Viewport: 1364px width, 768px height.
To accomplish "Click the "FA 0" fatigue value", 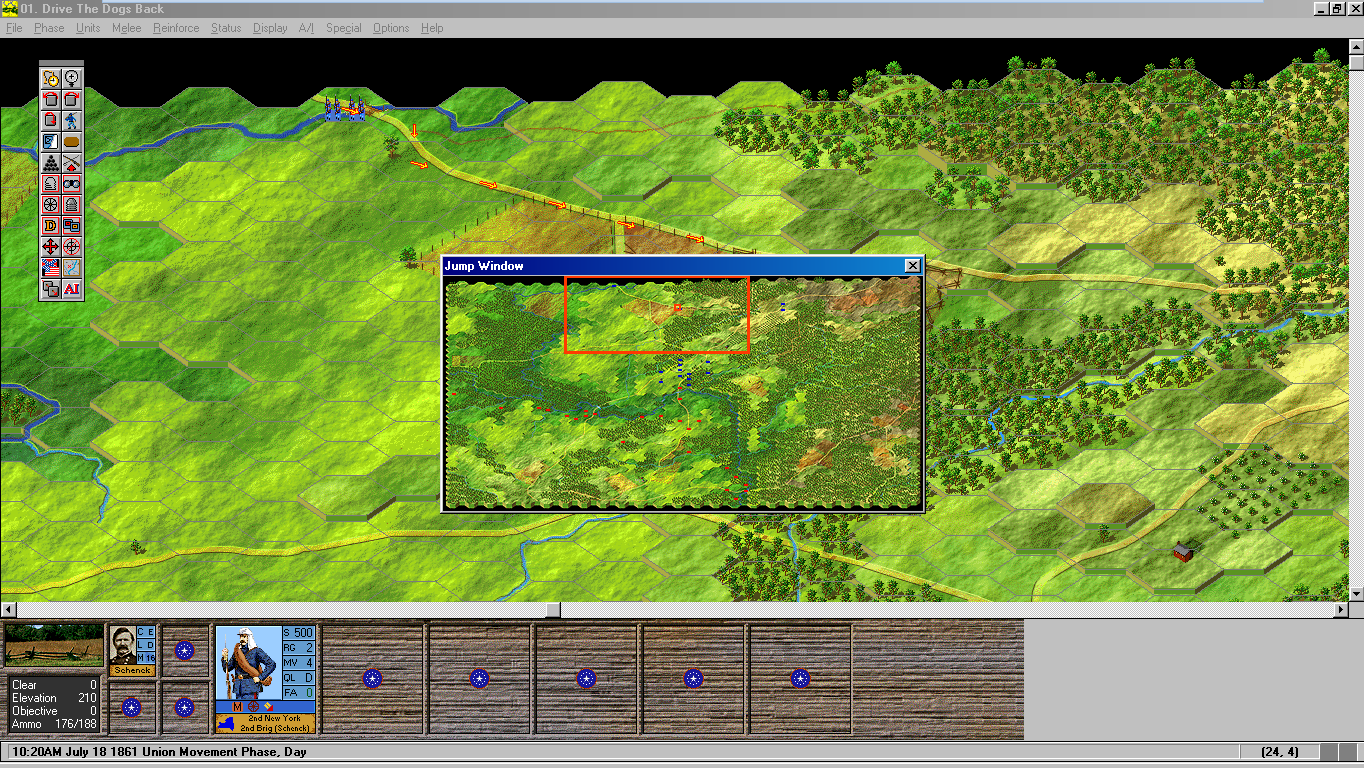I will [x=299, y=692].
